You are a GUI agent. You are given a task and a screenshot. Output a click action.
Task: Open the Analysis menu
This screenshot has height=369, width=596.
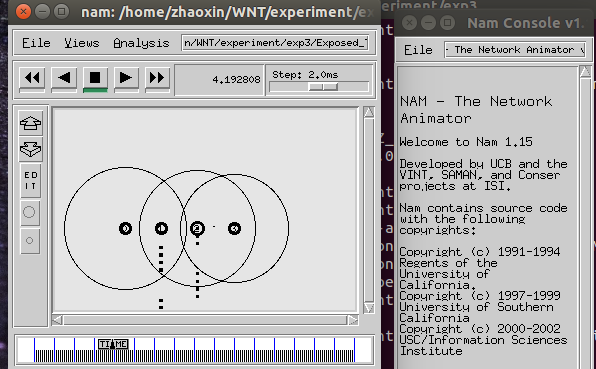[x=141, y=43]
